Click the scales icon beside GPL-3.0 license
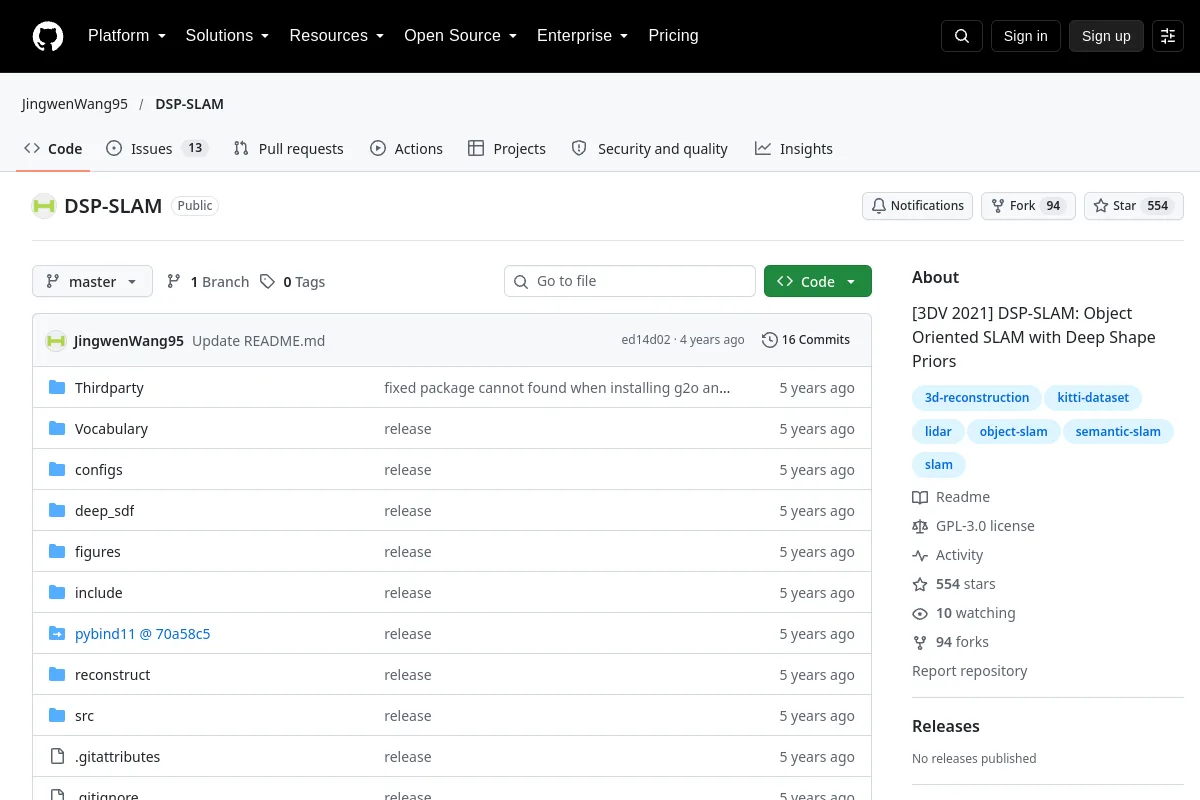 920,526
